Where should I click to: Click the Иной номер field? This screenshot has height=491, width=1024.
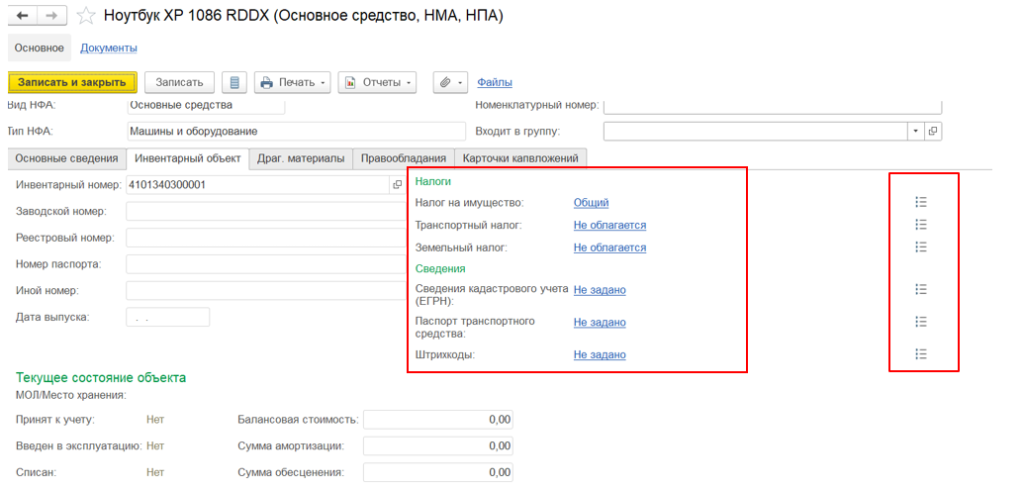tap(266, 291)
